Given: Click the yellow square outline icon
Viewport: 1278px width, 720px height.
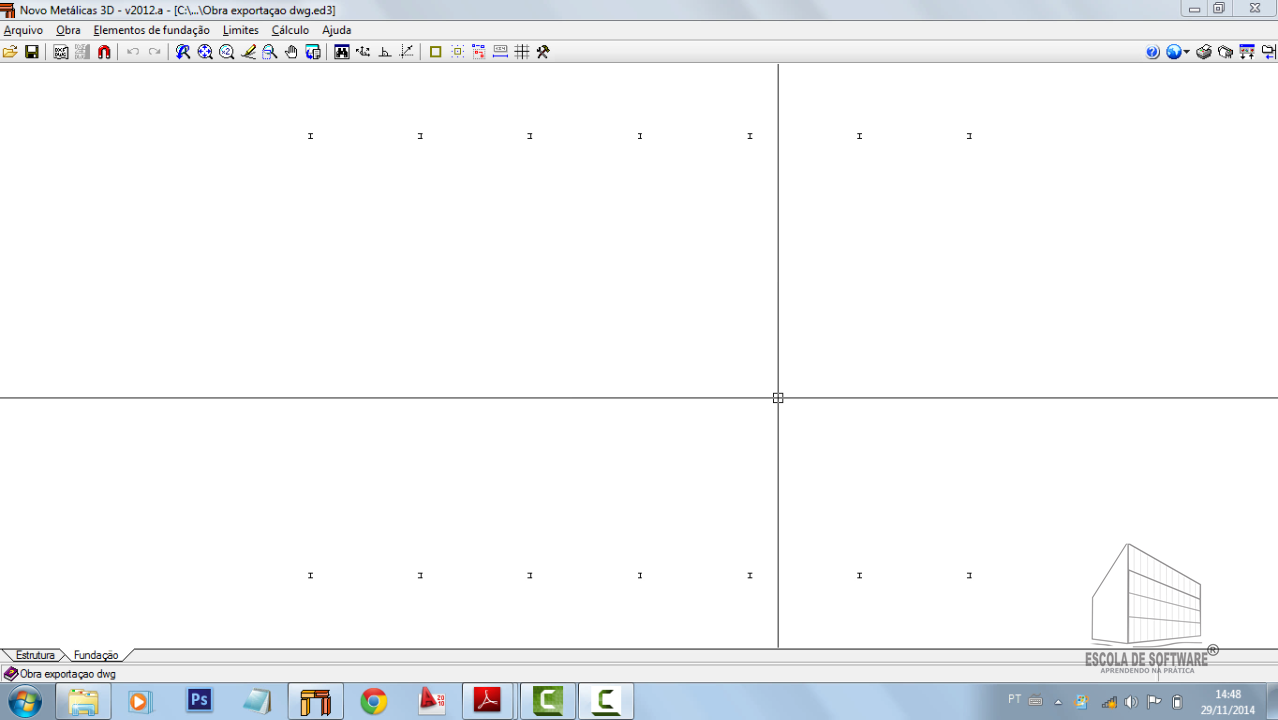Looking at the screenshot, I should (435, 52).
